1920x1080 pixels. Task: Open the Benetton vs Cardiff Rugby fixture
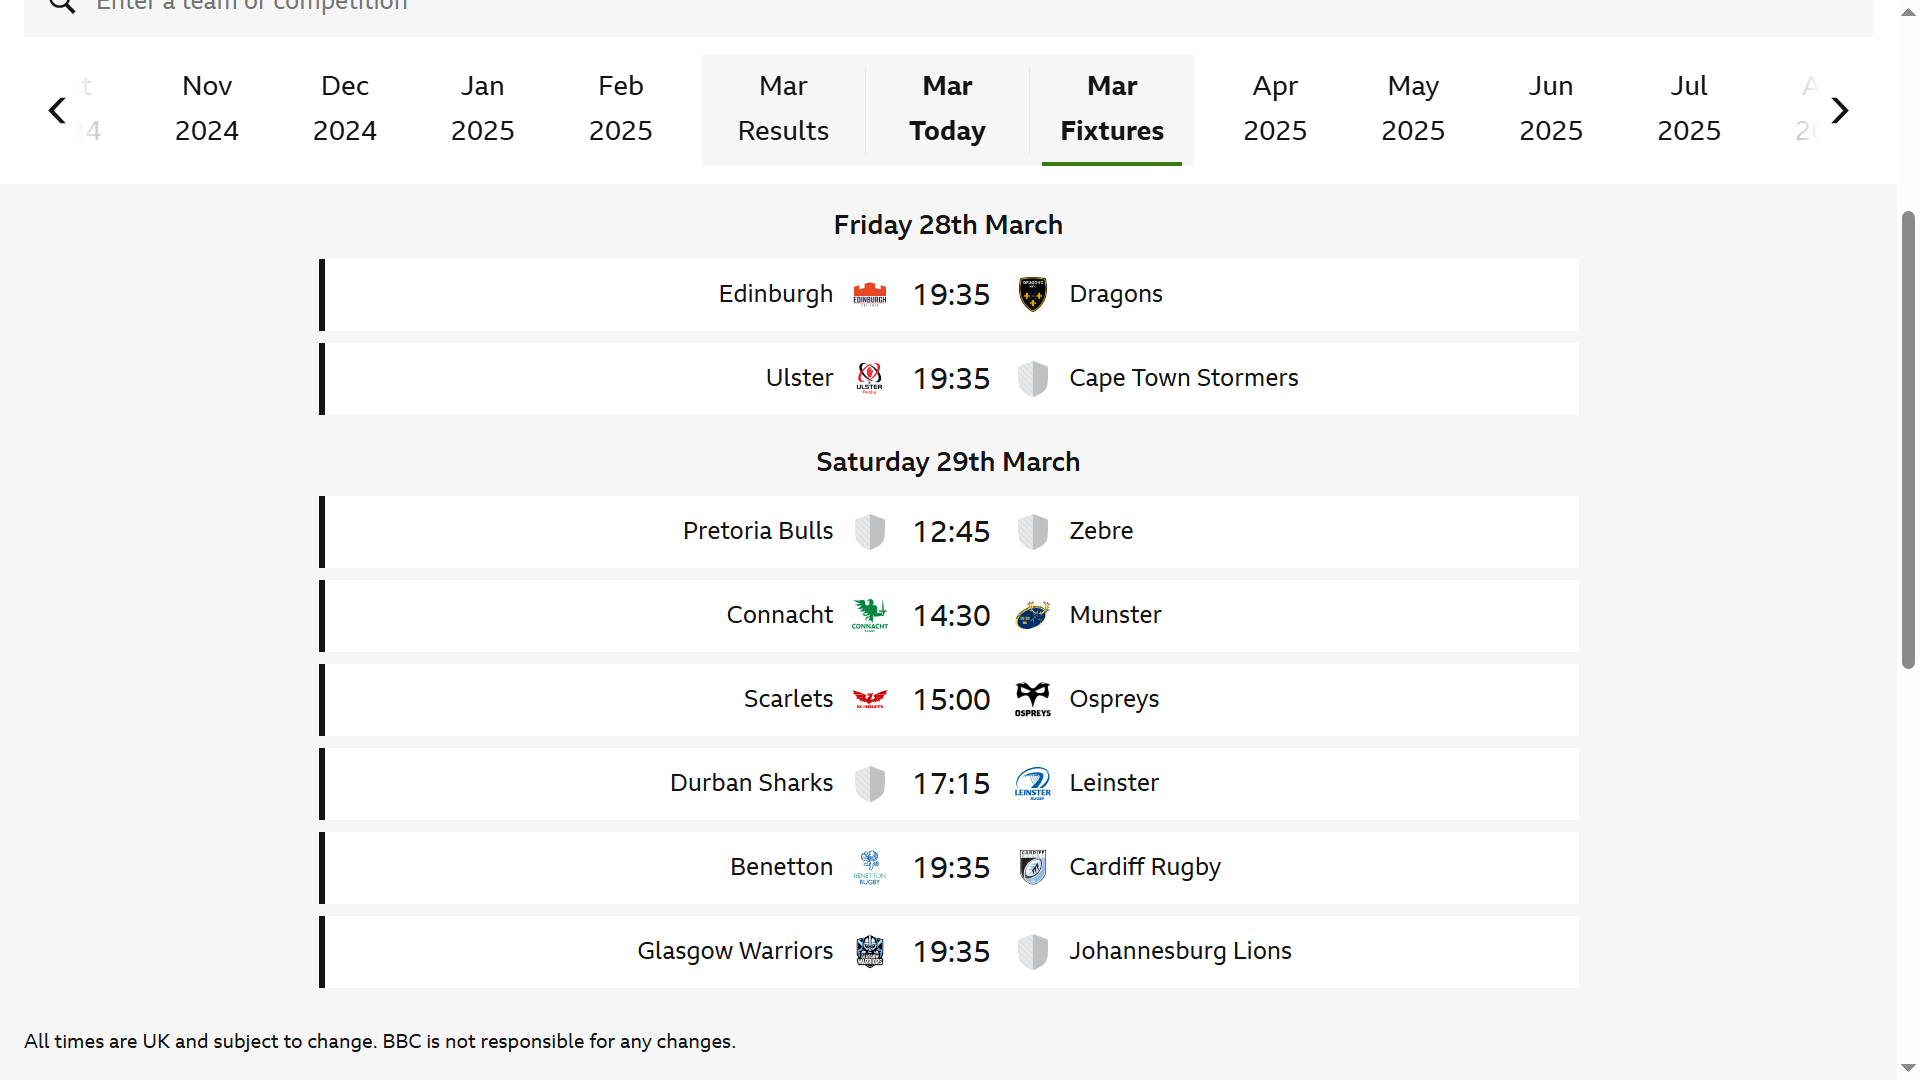[x=949, y=868]
